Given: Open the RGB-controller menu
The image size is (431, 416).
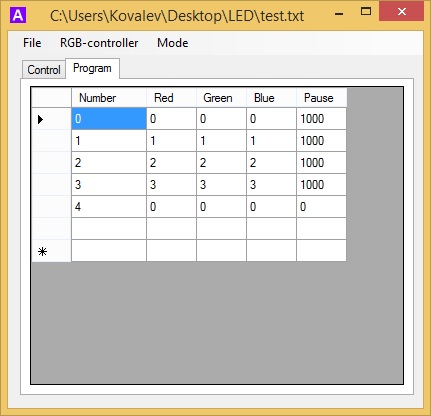Looking at the screenshot, I should [99, 43].
